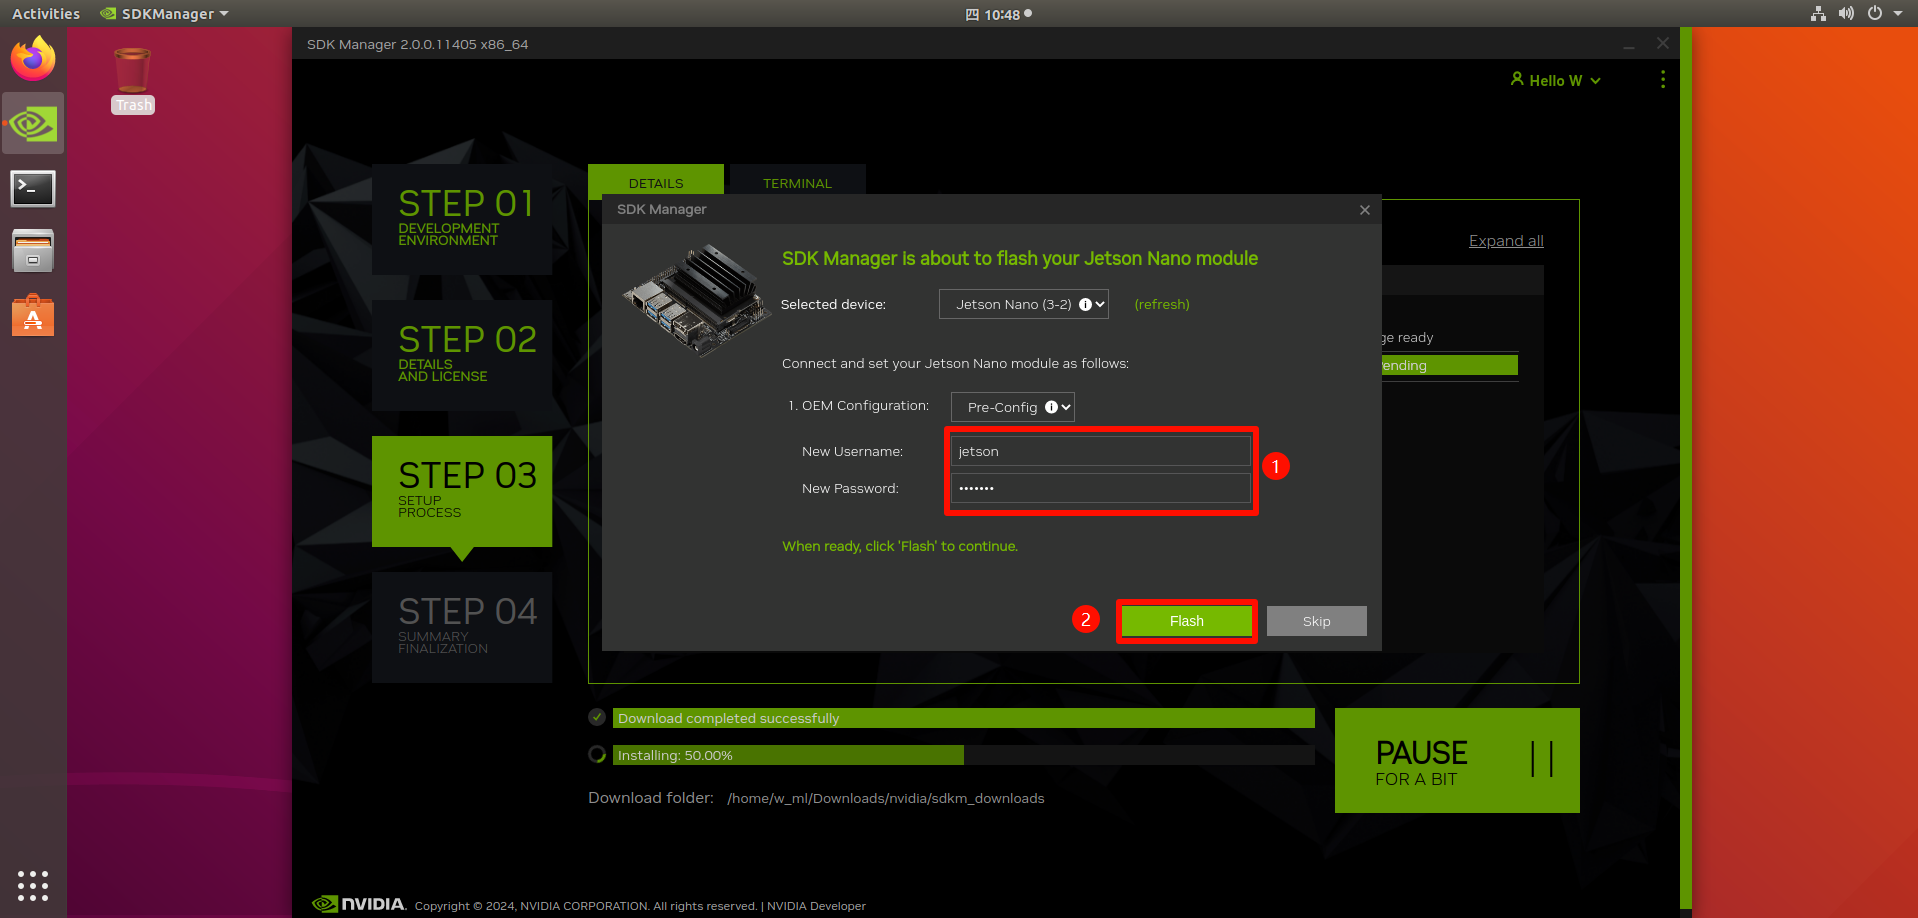
Task: Click the Expand all link
Action: pos(1505,241)
